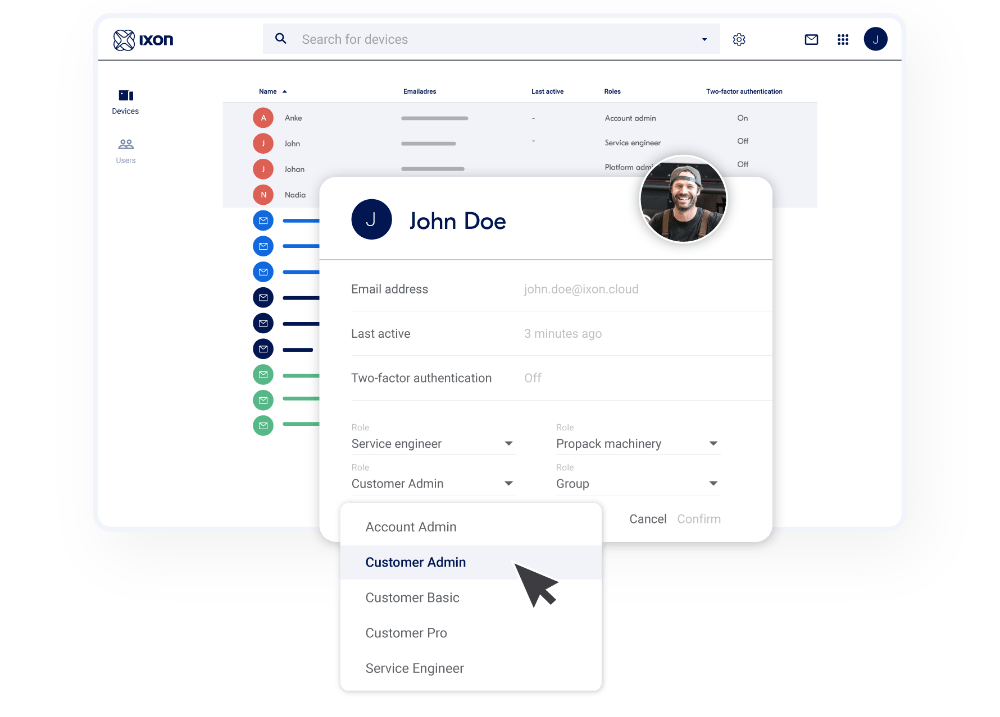The height and width of the screenshot is (717, 1000).
Task: Expand the search bar dropdown arrow
Action: click(x=704, y=40)
